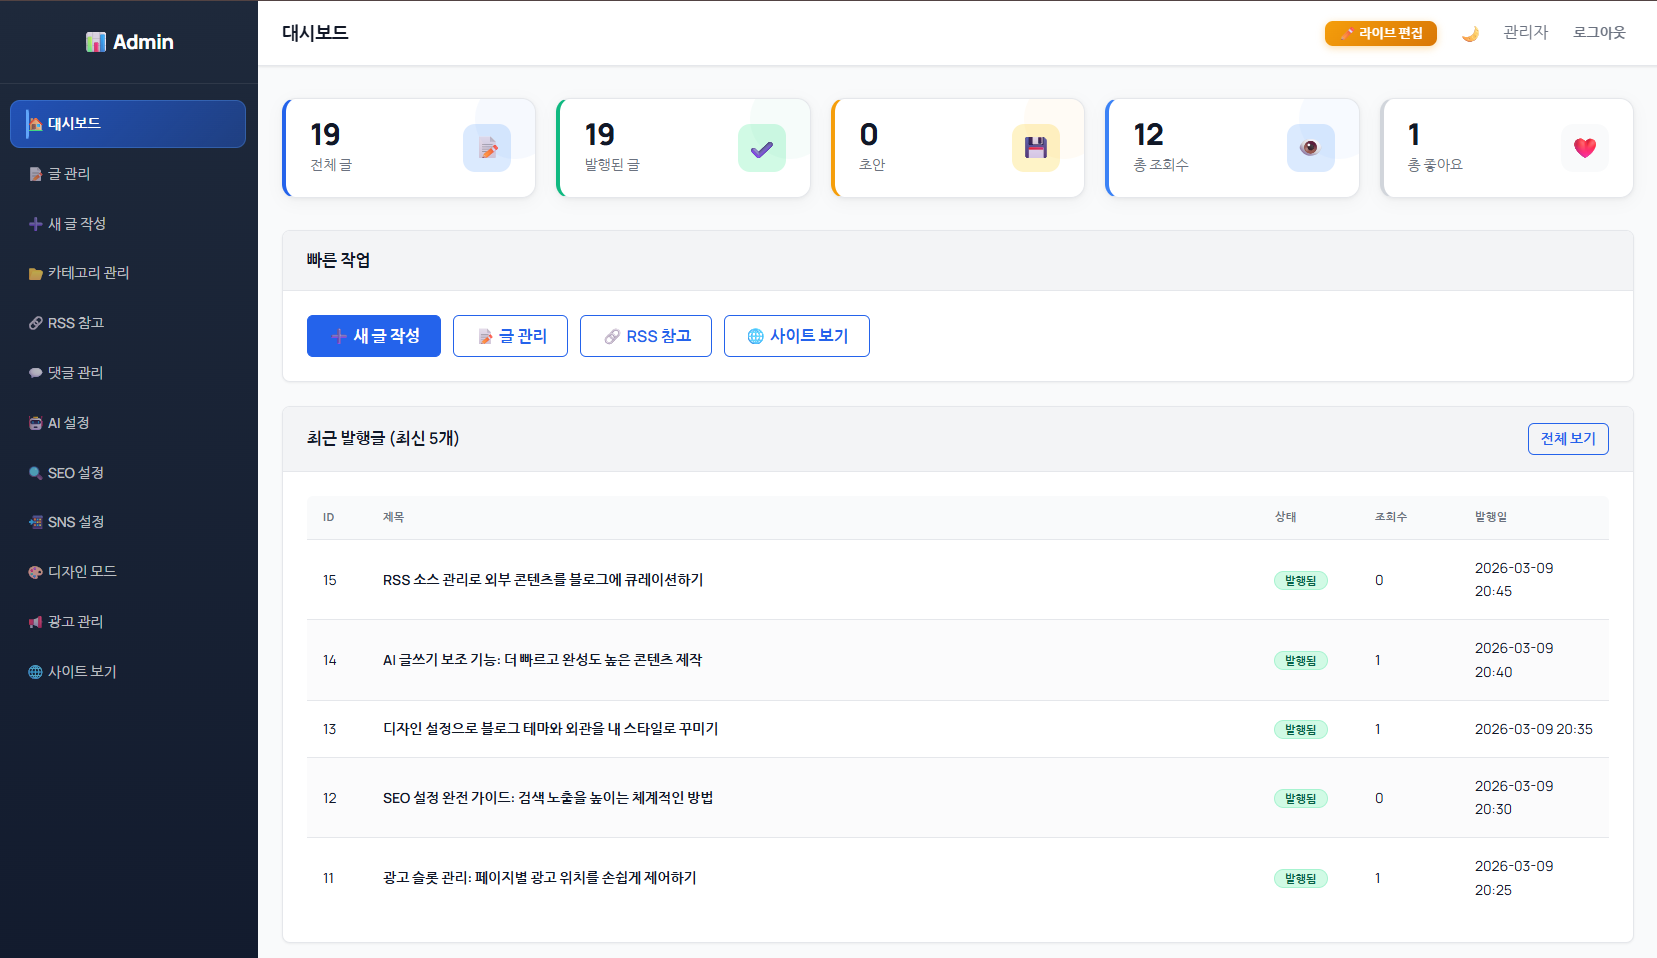Click the 발행된 글 checkmark icon

(761, 148)
